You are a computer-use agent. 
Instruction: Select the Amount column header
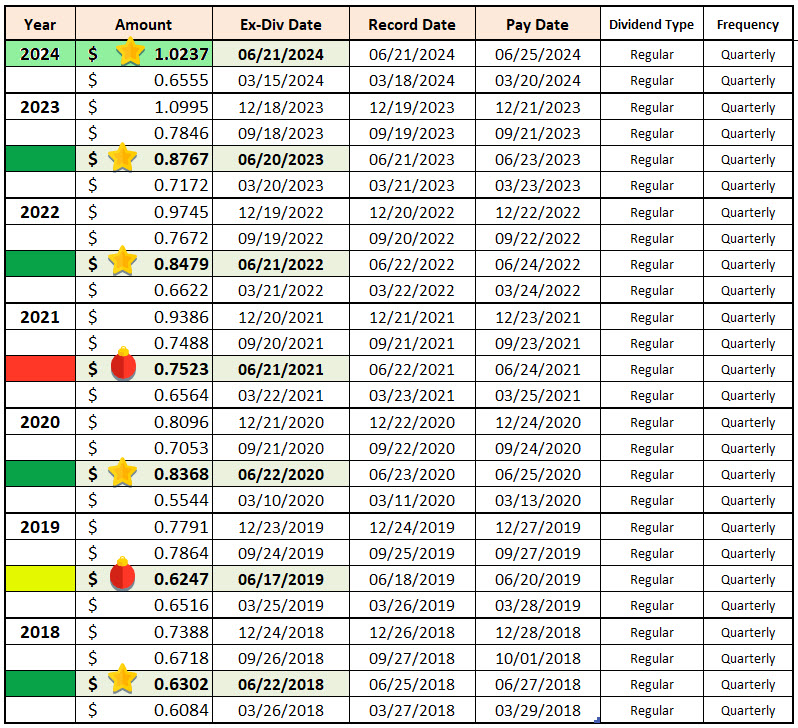pyautogui.click(x=143, y=24)
